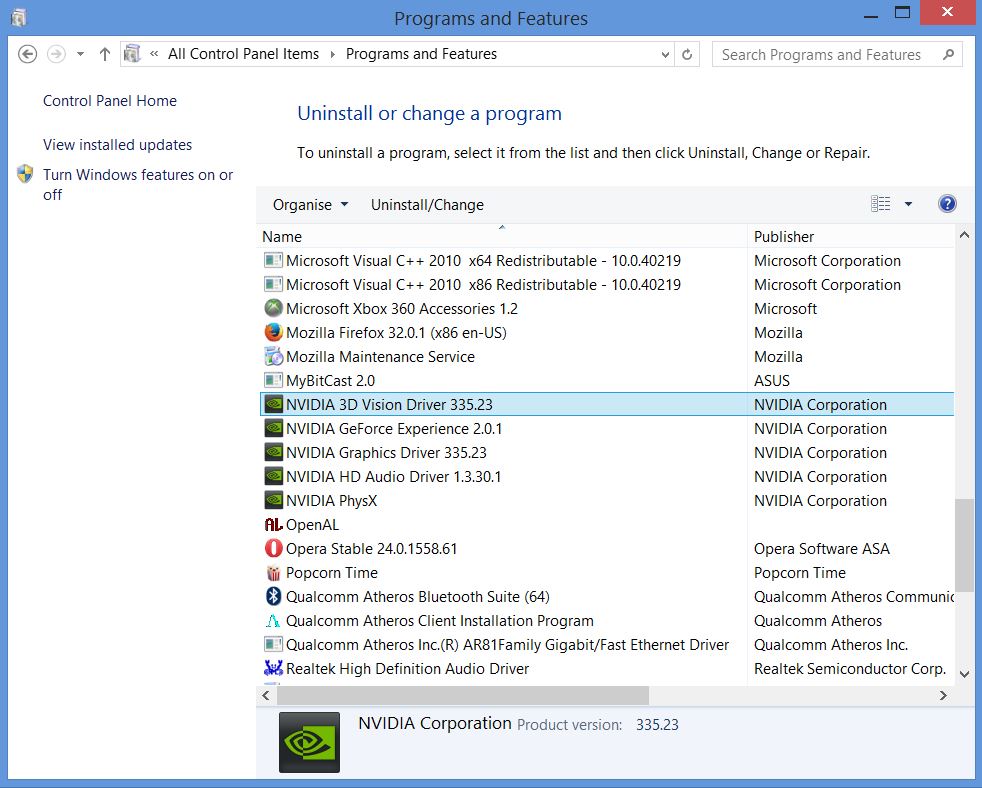Open Turn Windows features on or off

pos(138,184)
